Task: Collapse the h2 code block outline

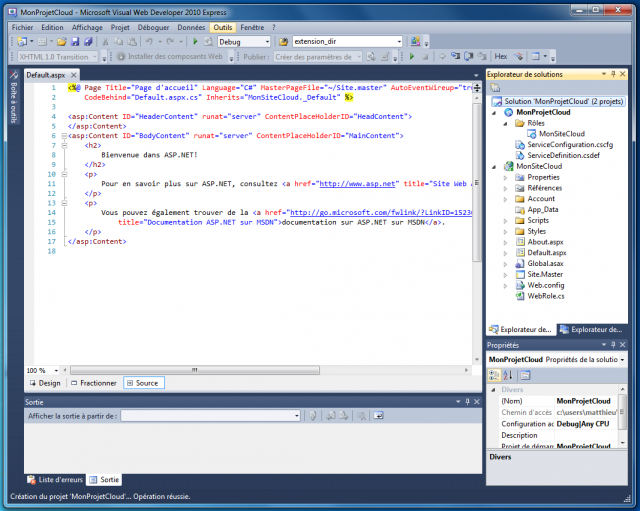Action: [64, 145]
